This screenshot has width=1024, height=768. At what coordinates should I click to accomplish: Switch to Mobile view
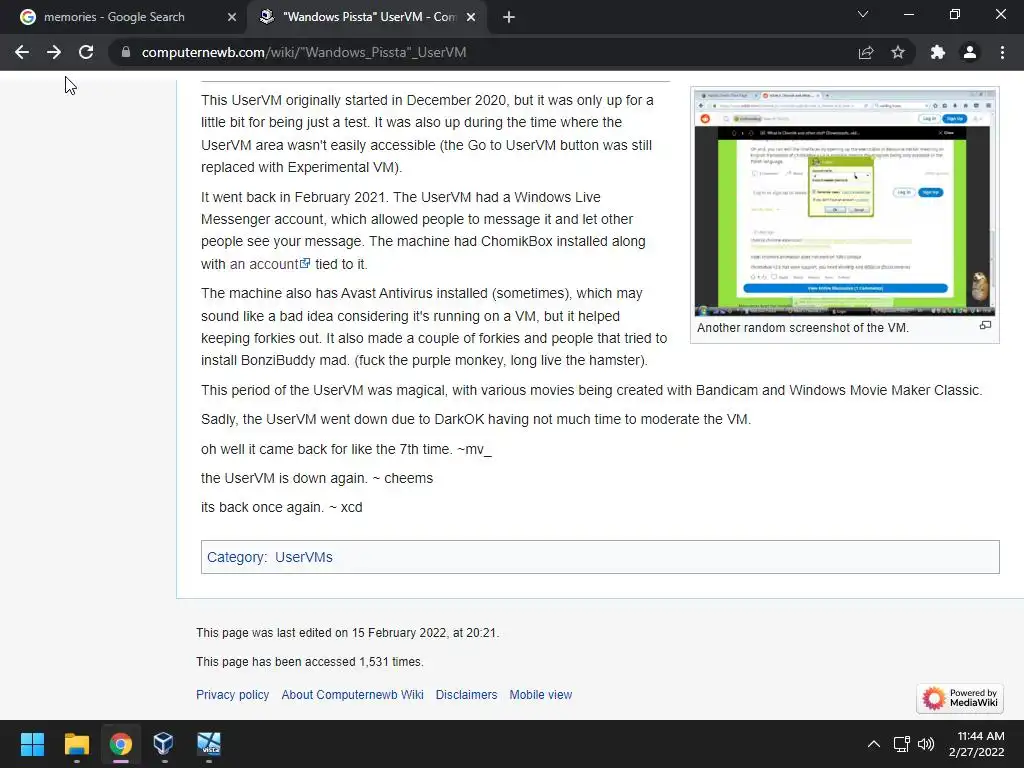[541, 695]
